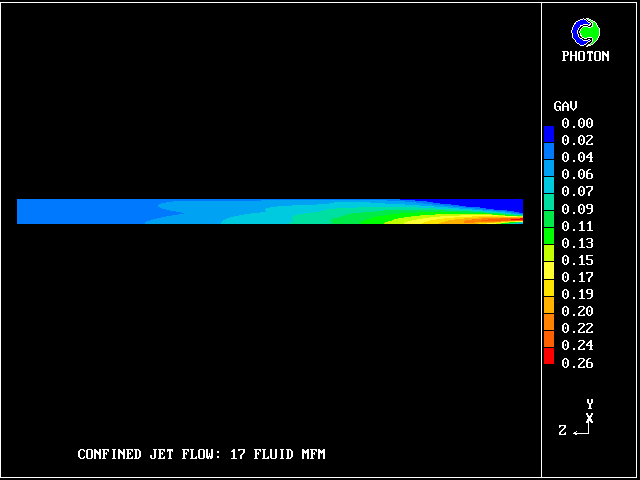Click the PHOTON text under the logo

click(x=585, y=57)
